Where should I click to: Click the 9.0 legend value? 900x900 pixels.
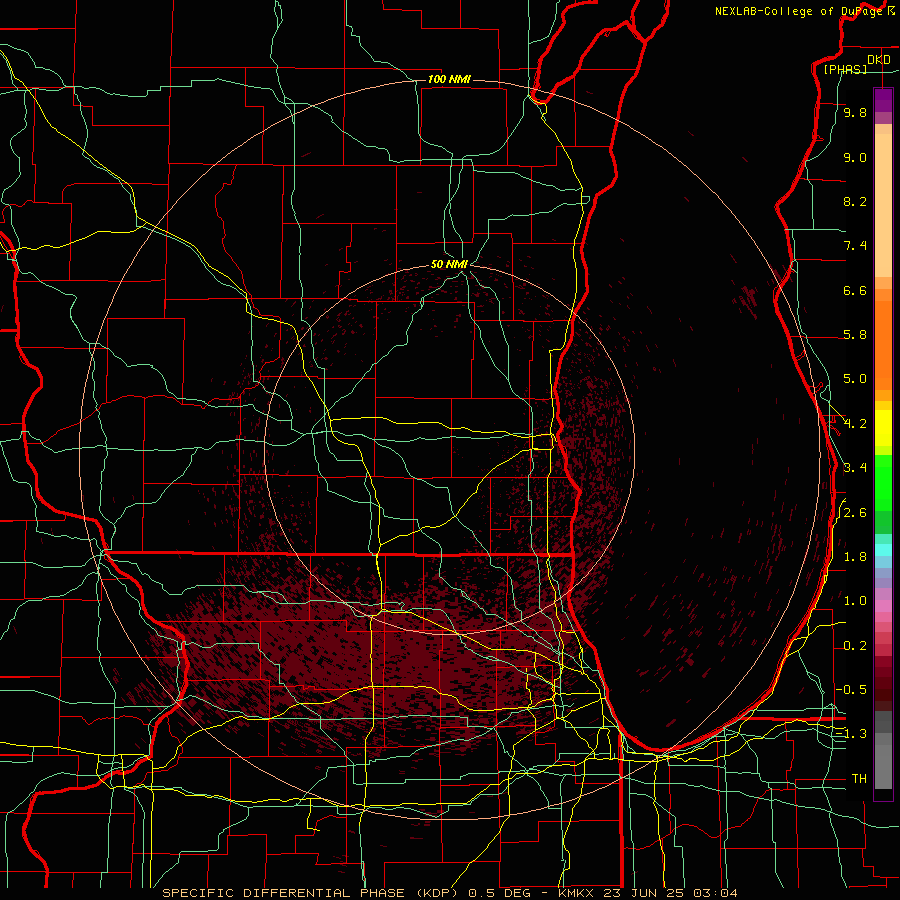point(855,157)
